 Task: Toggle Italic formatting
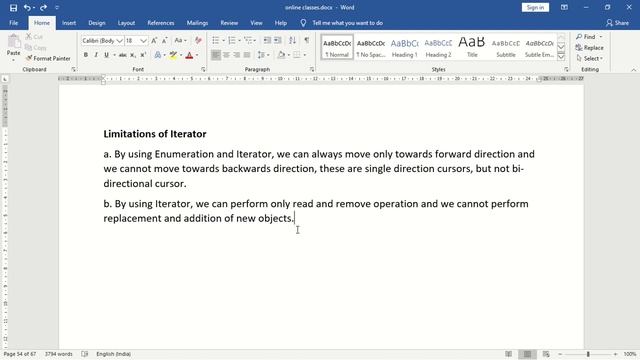point(96,55)
